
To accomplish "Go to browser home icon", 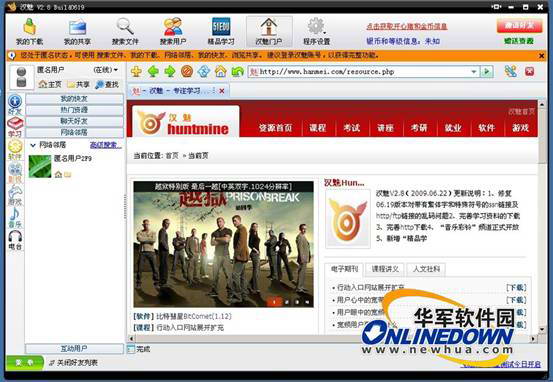I will coord(221,72).
